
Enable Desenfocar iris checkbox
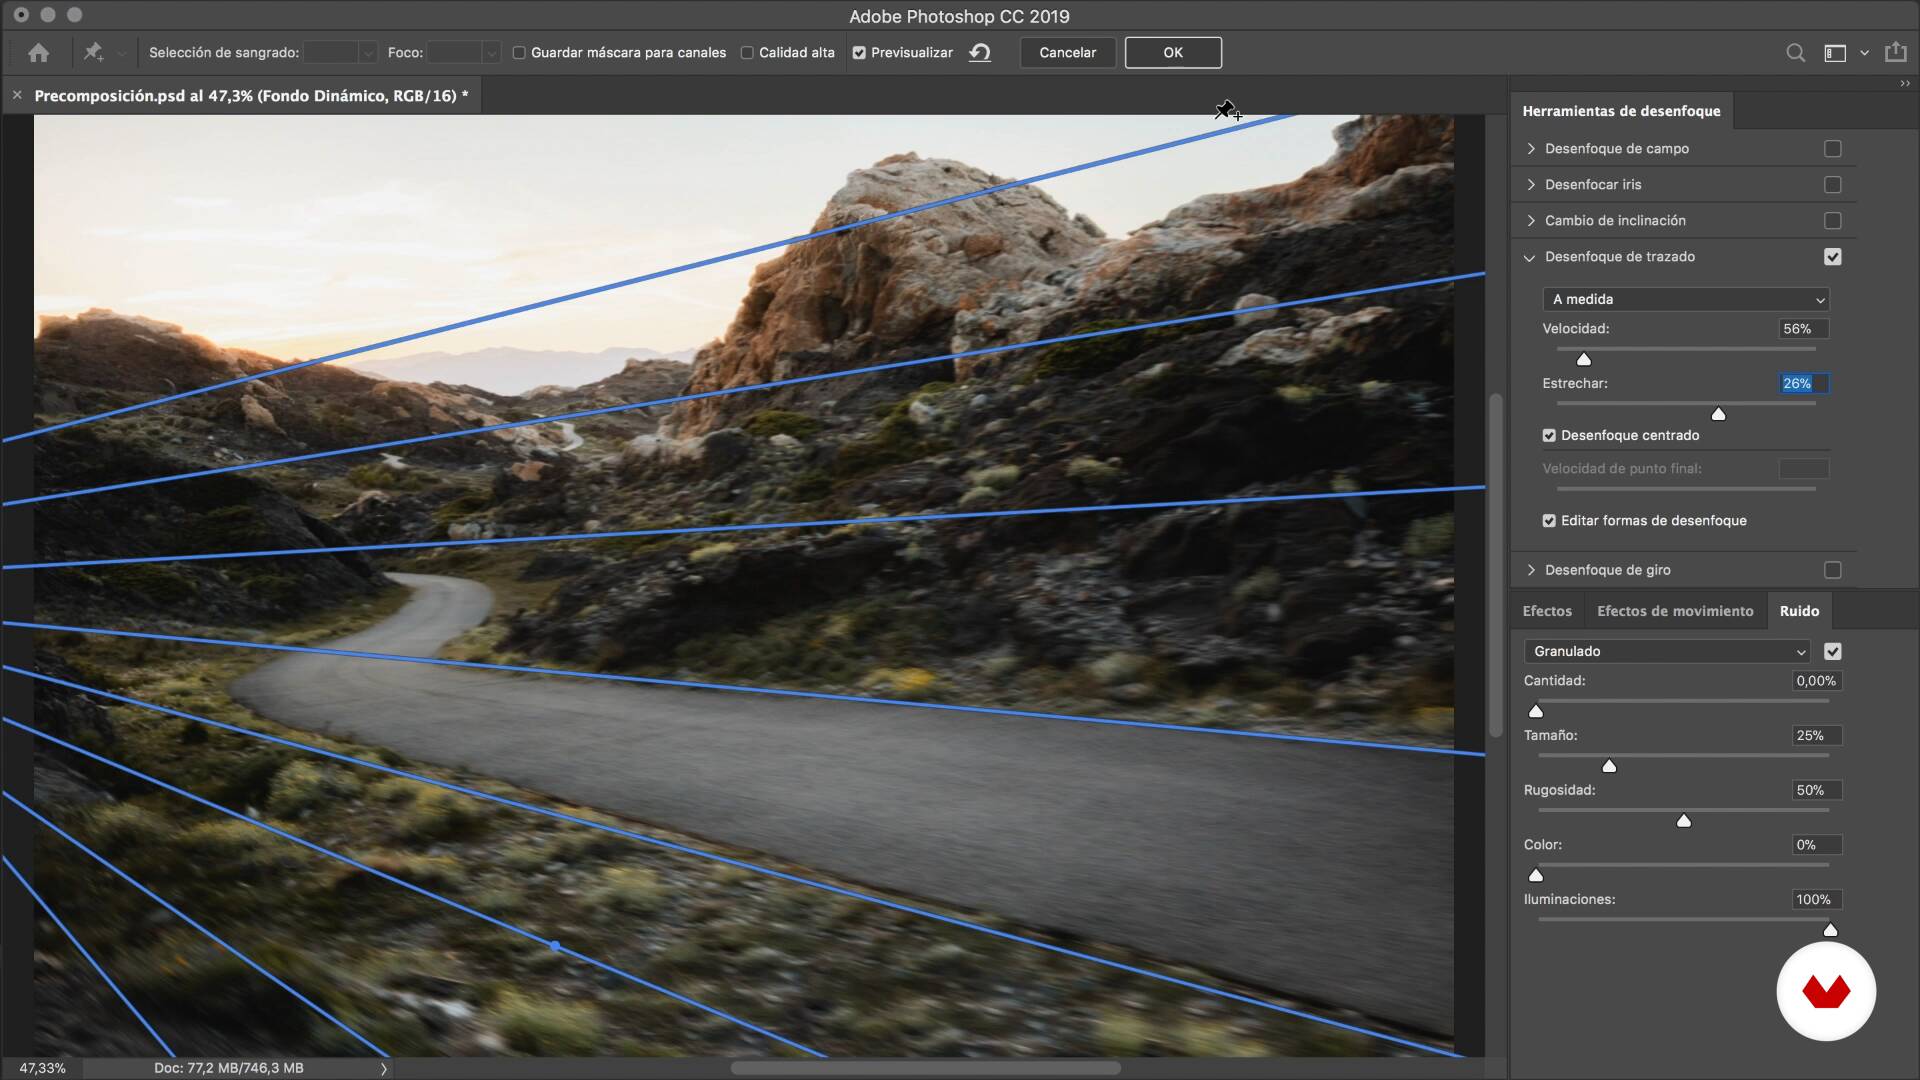(1832, 184)
